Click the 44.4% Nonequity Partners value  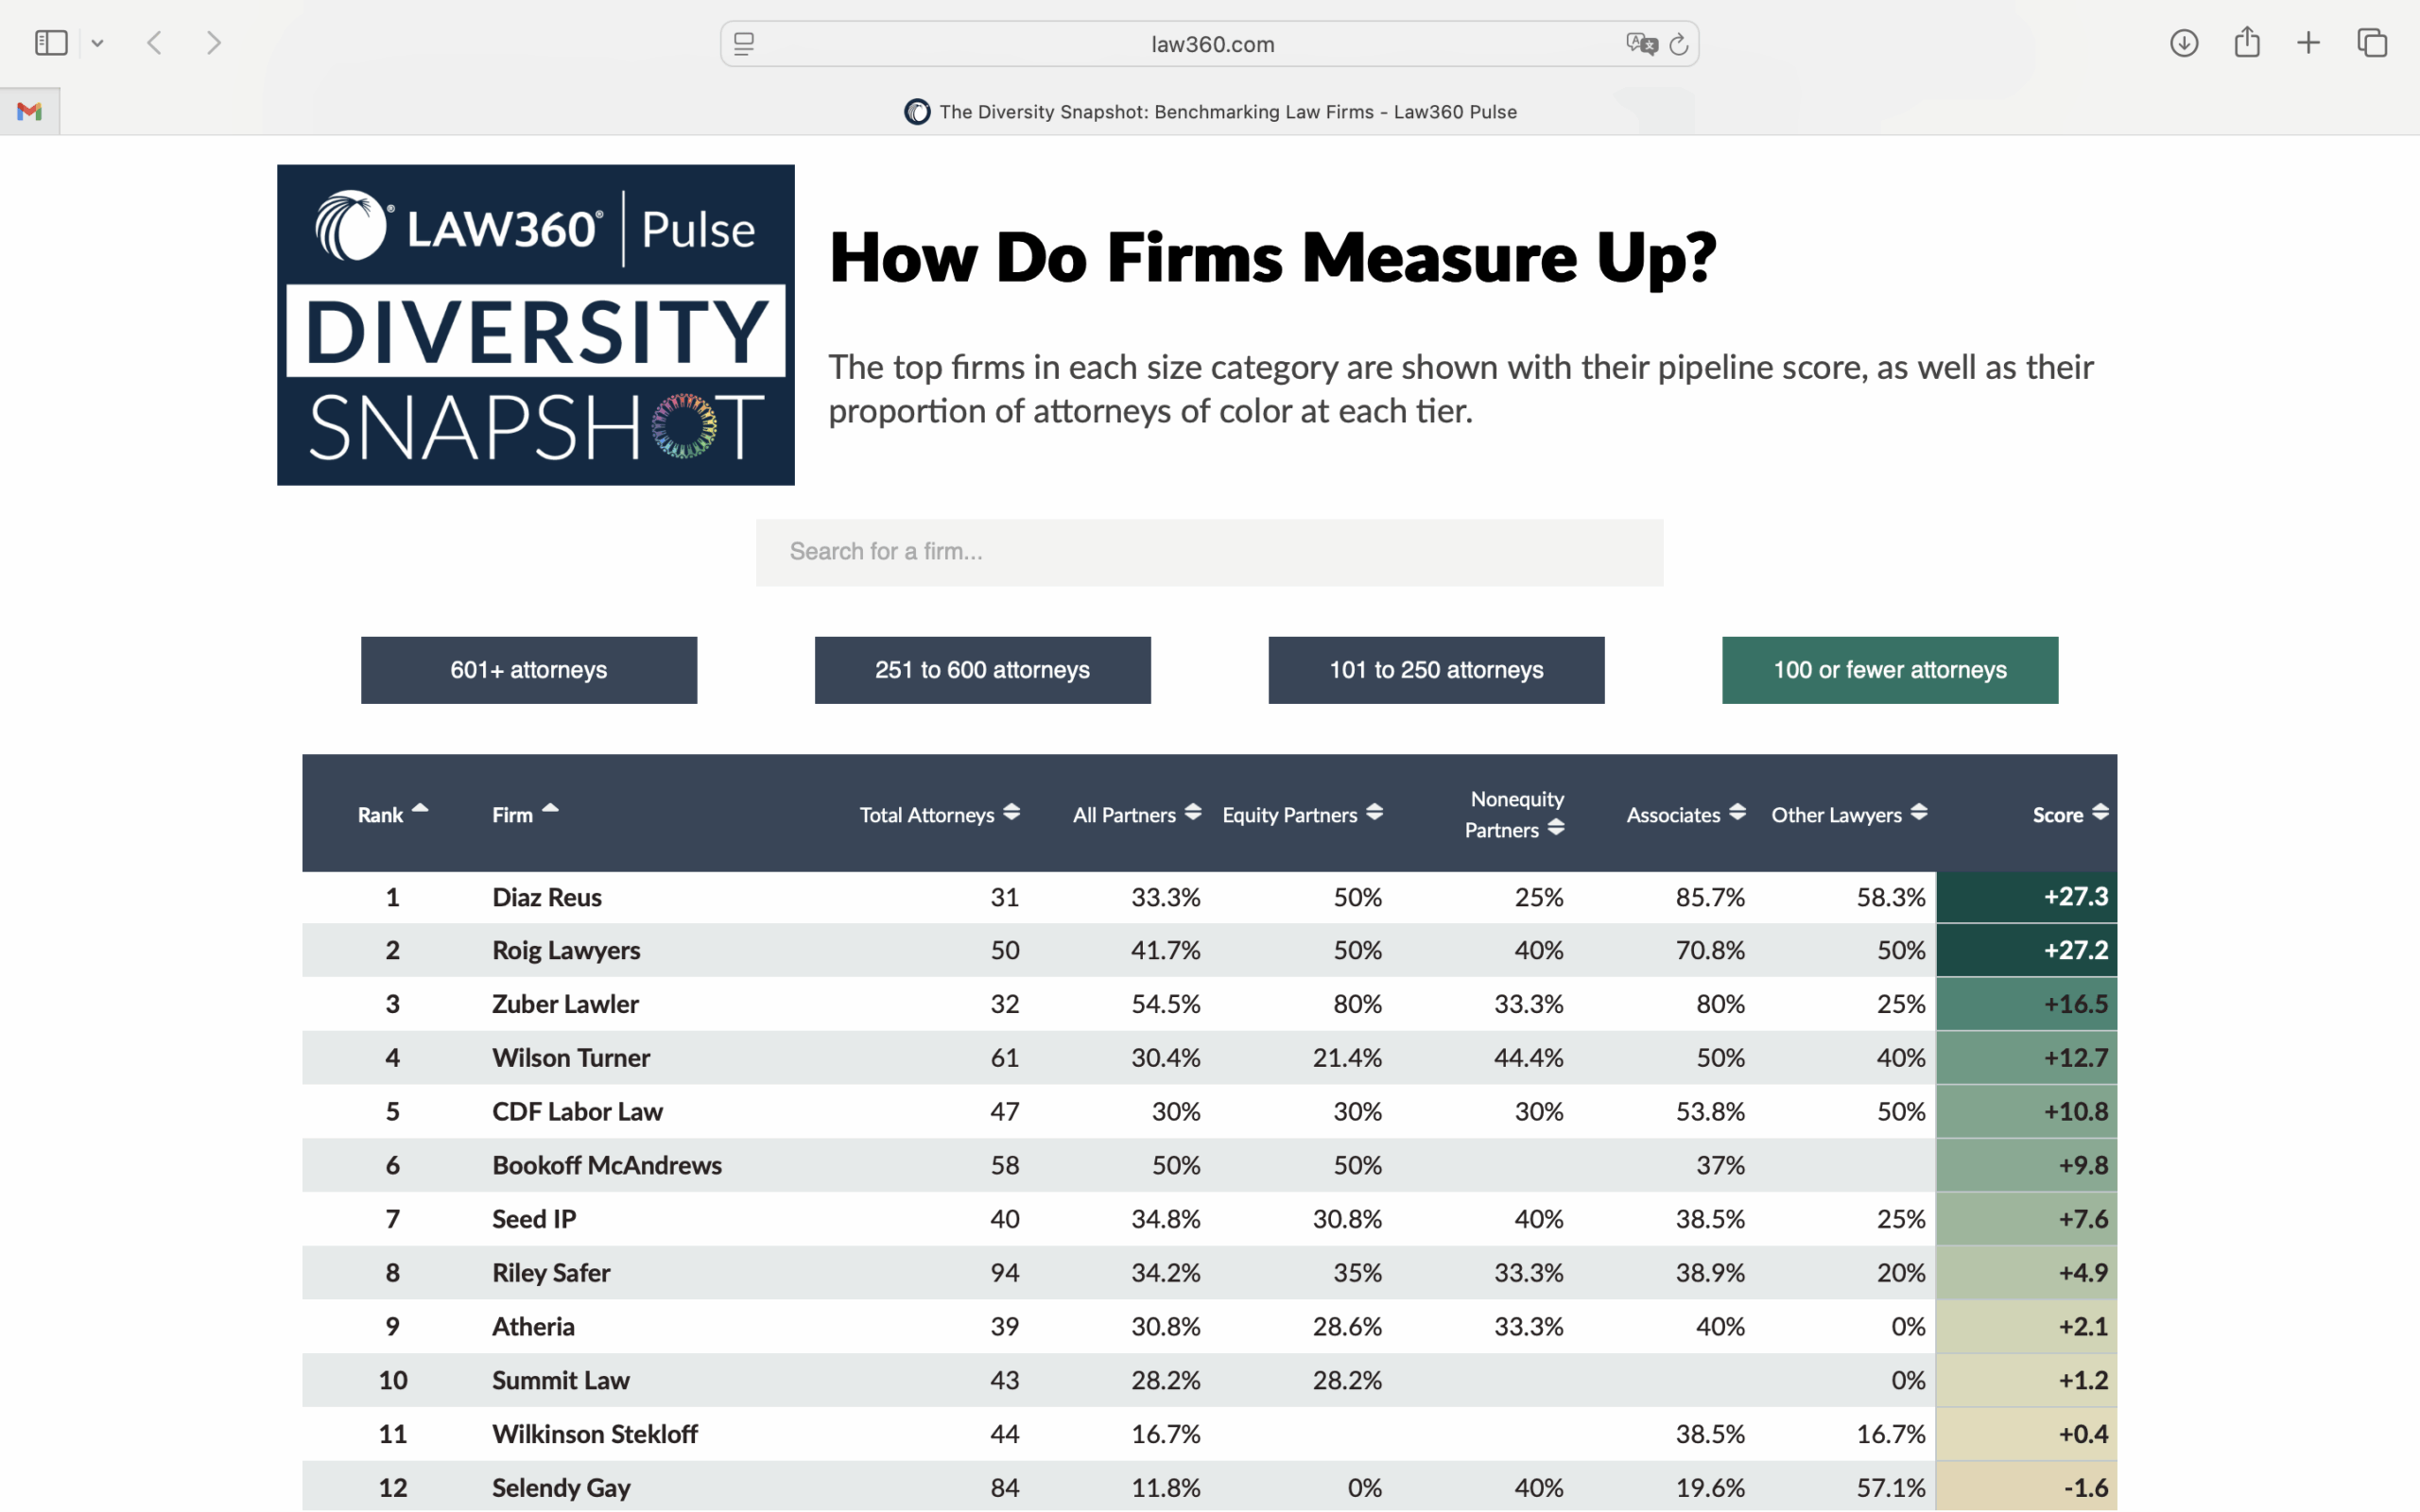coord(1528,1058)
